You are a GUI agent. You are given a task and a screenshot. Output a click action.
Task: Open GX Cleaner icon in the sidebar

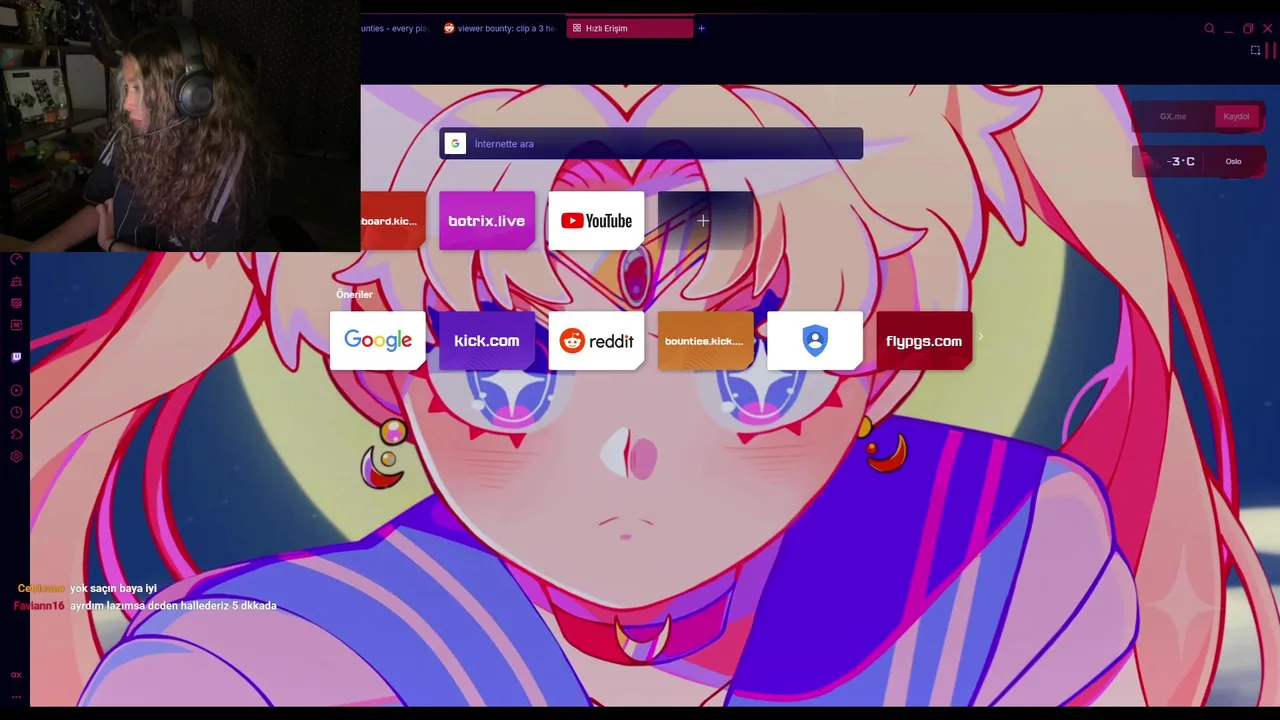(x=16, y=282)
